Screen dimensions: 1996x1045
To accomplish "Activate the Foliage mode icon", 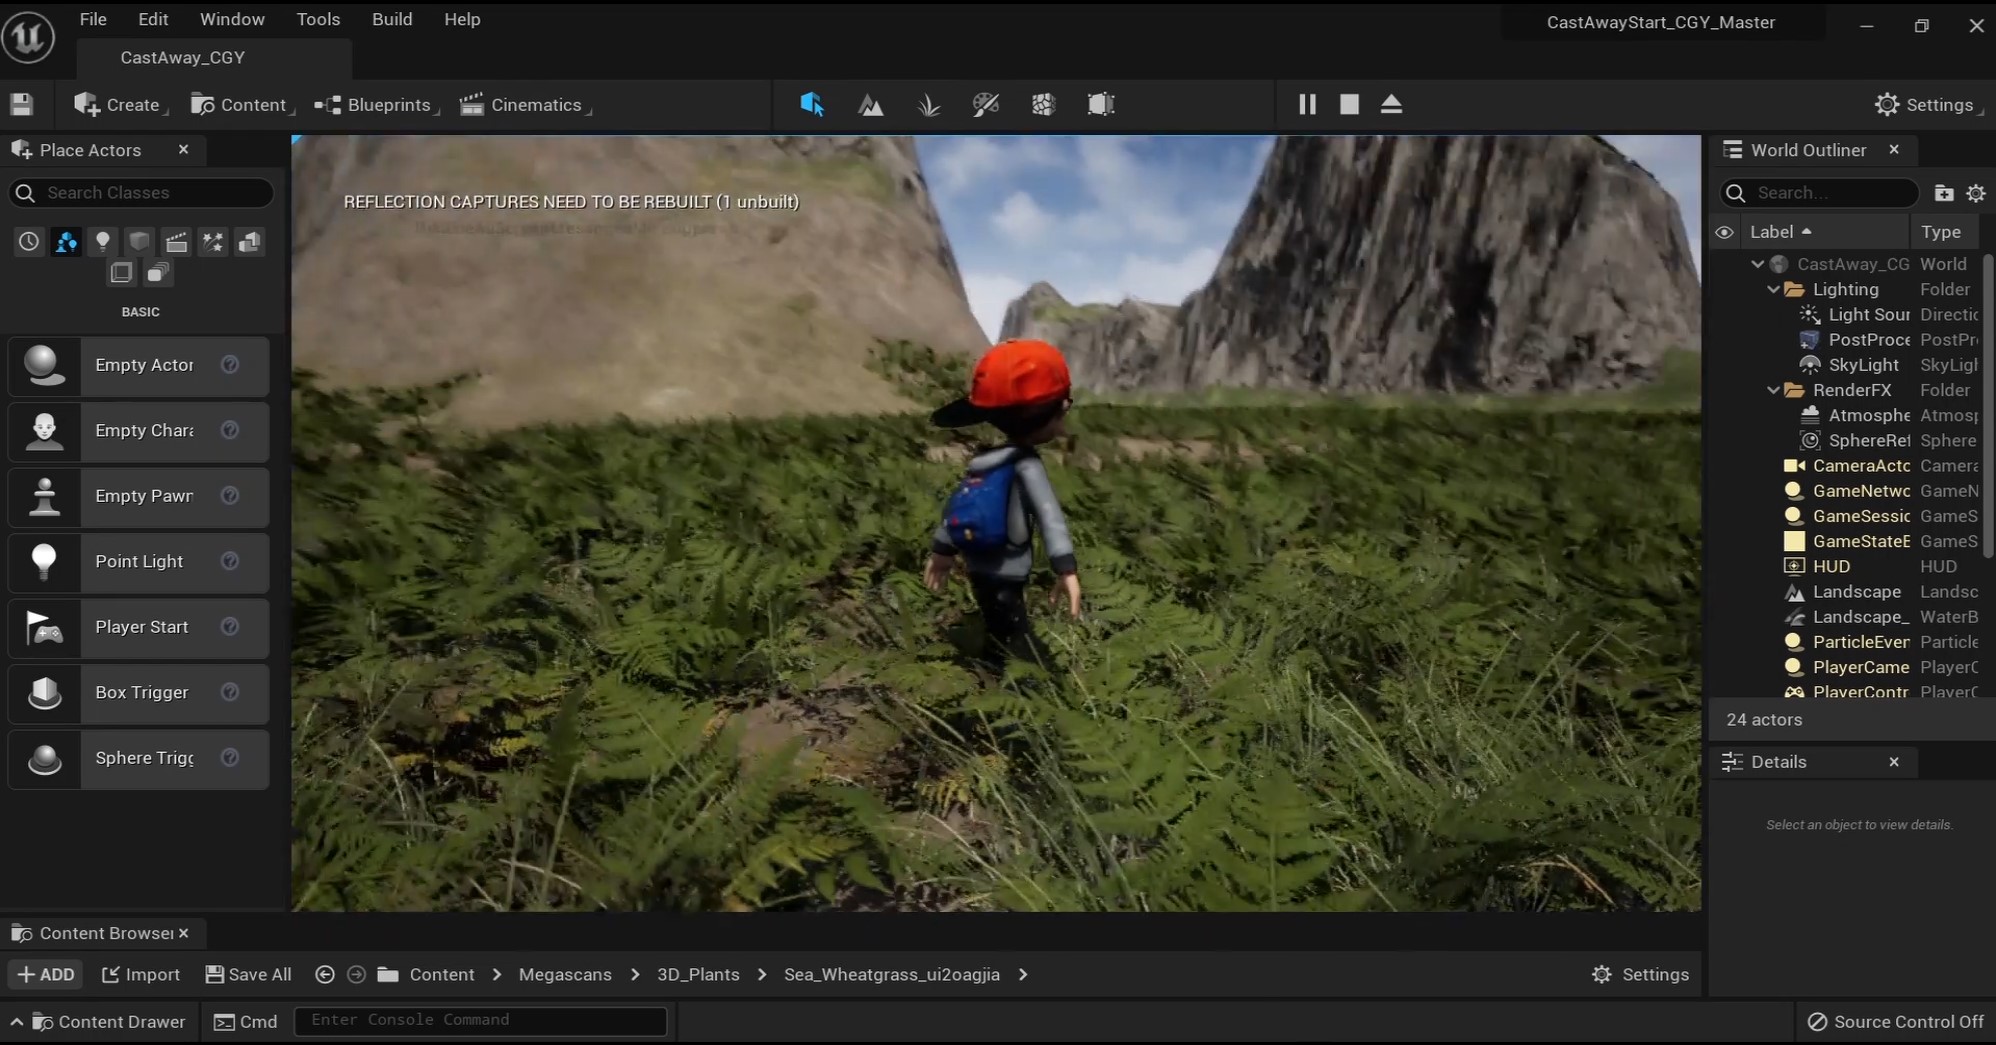I will coord(929,104).
